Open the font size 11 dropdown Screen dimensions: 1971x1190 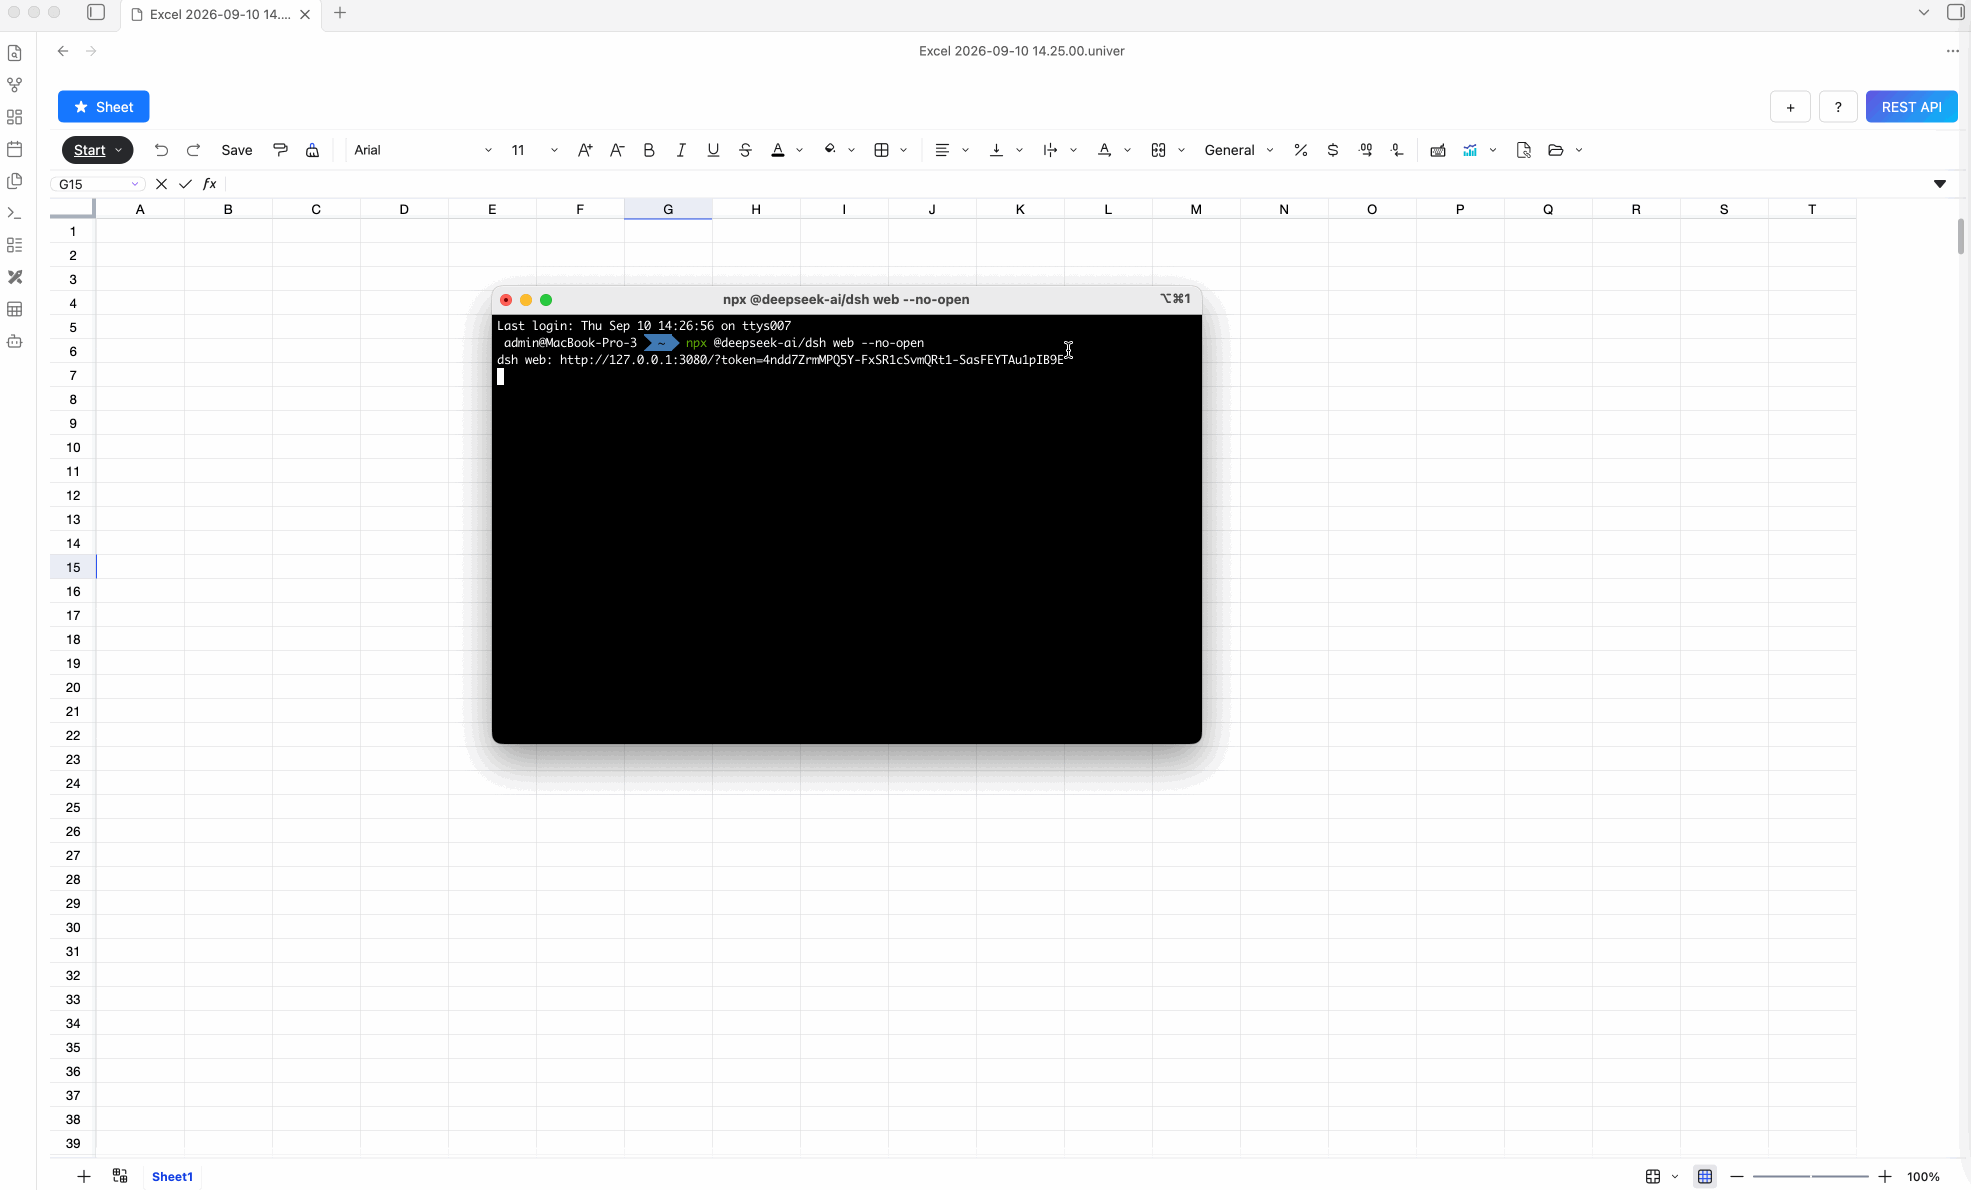[534, 150]
